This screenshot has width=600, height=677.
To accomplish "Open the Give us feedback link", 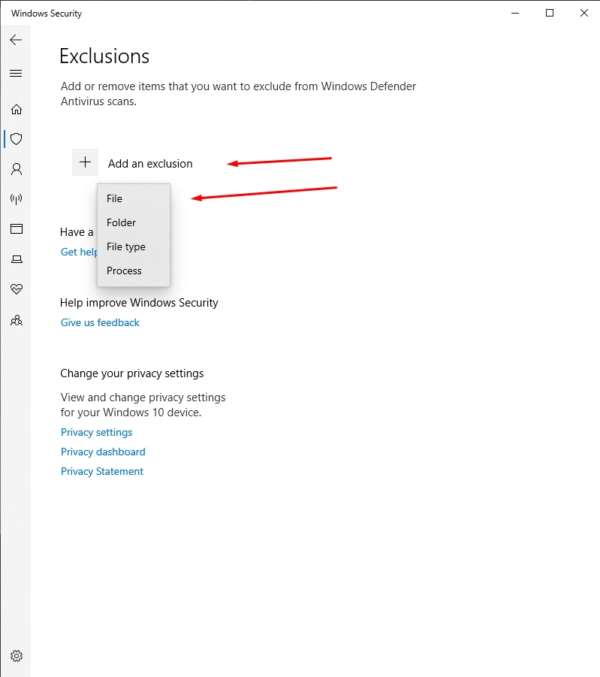I will pyautogui.click(x=100, y=323).
